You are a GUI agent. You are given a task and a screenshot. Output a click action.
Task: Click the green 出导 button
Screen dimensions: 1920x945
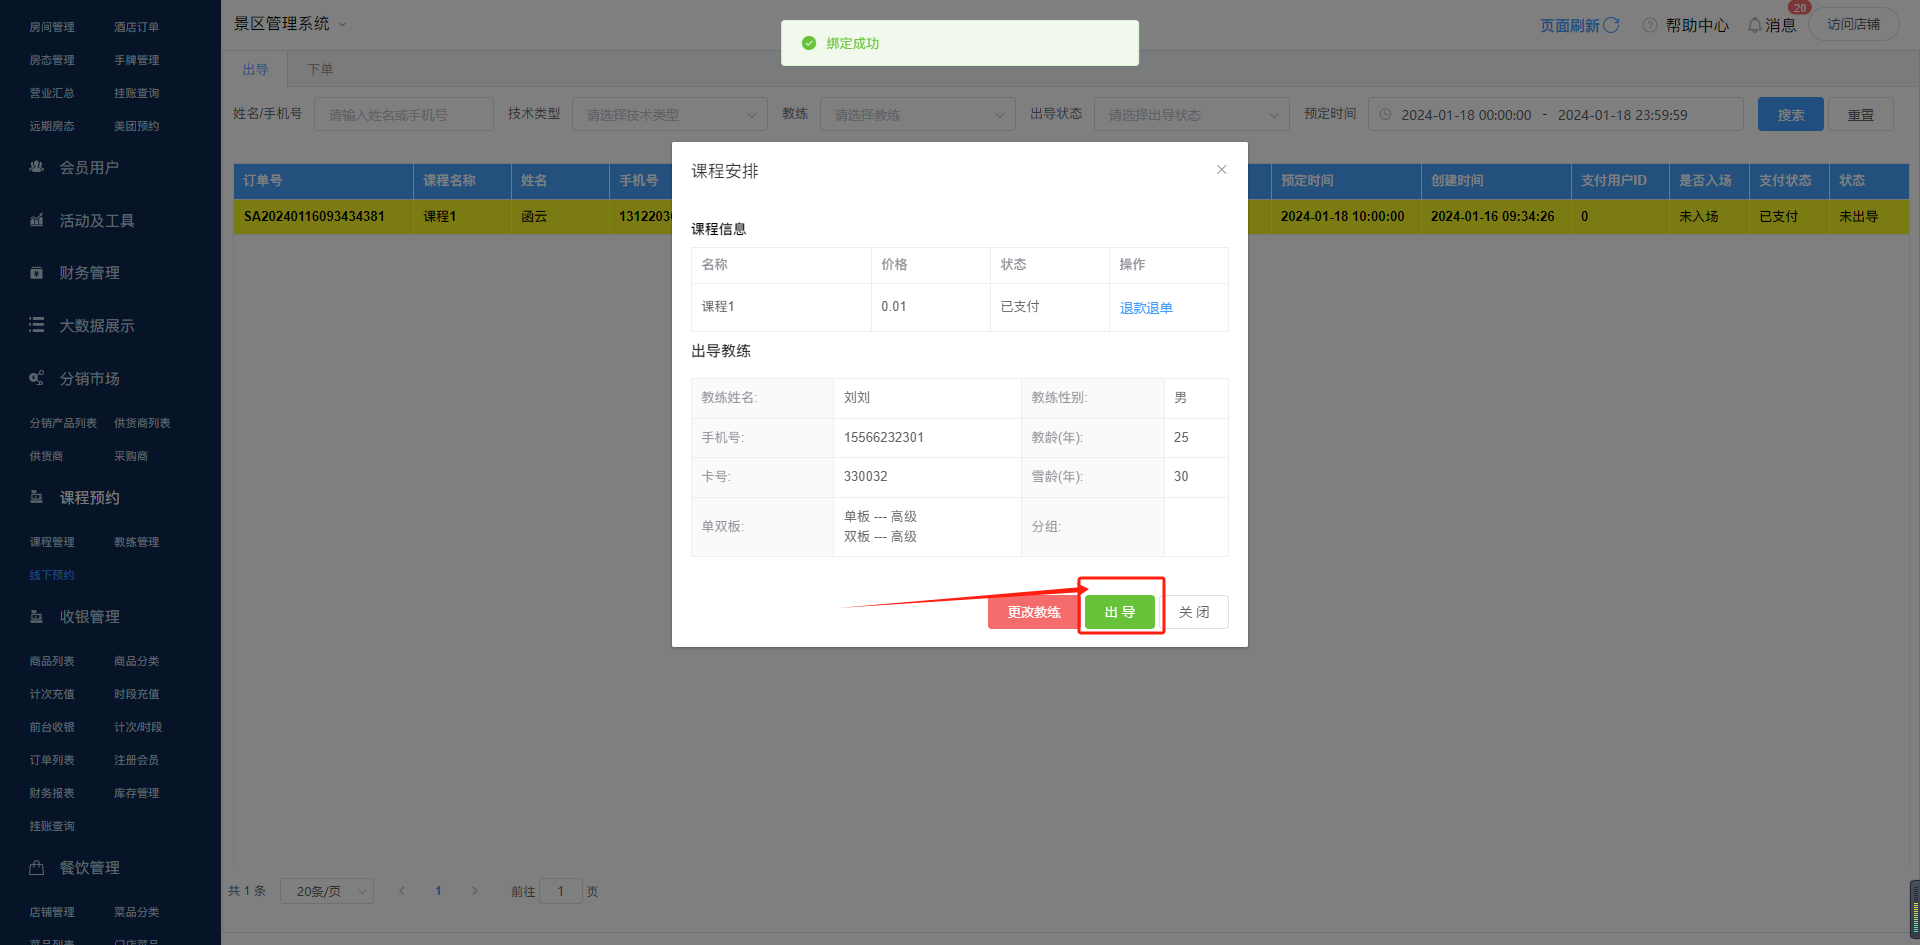[x=1119, y=612]
